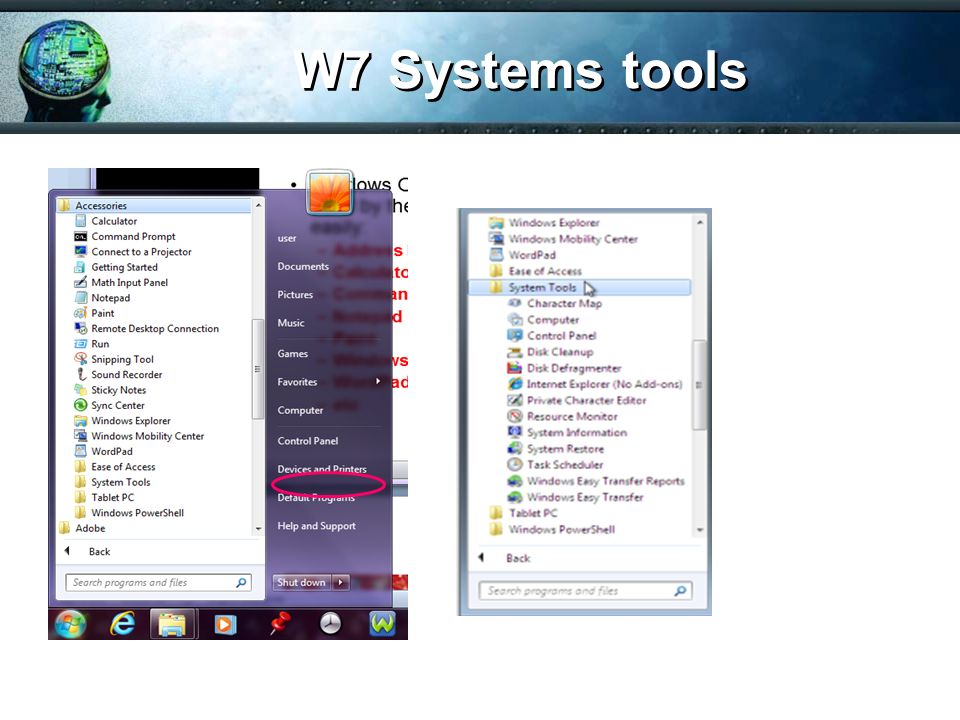This screenshot has height=720, width=960.
Task: Click the user name link
Action: point(287,238)
